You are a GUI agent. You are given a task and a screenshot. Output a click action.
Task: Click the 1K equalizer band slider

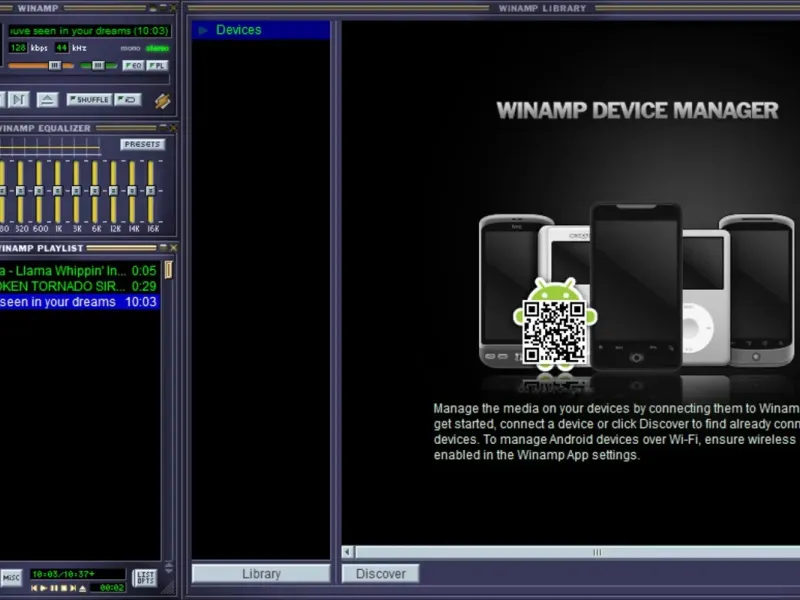pos(57,191)
